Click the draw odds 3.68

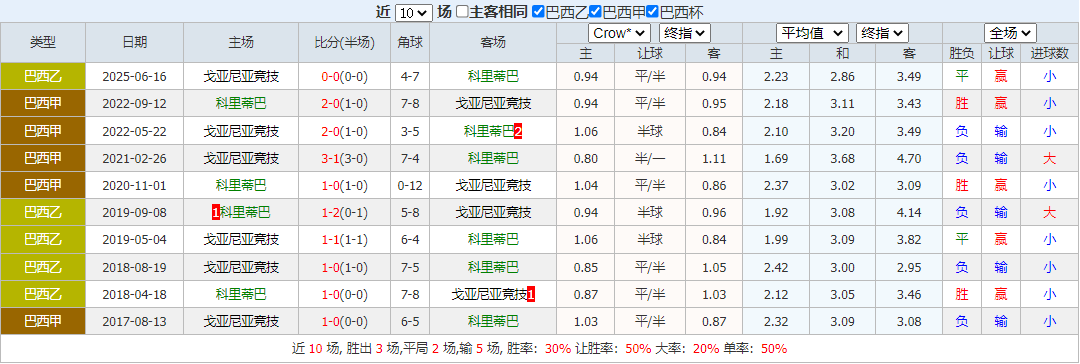[842, 159]
